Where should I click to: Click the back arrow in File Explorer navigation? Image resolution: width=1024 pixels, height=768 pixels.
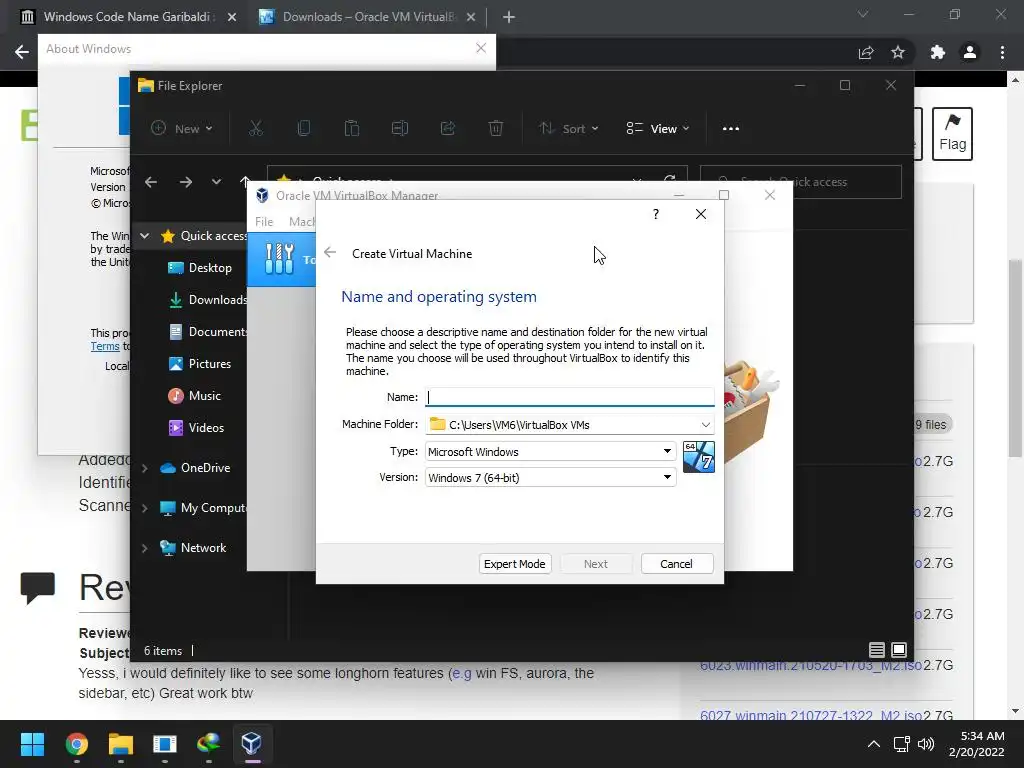[151, 182]
